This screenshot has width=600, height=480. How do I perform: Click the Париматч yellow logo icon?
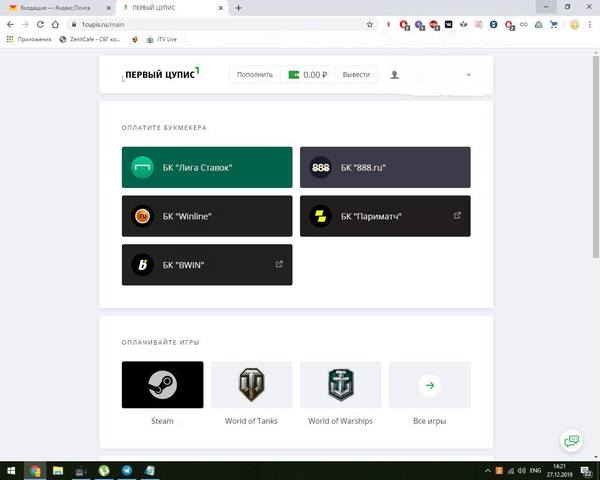point(320,216)
